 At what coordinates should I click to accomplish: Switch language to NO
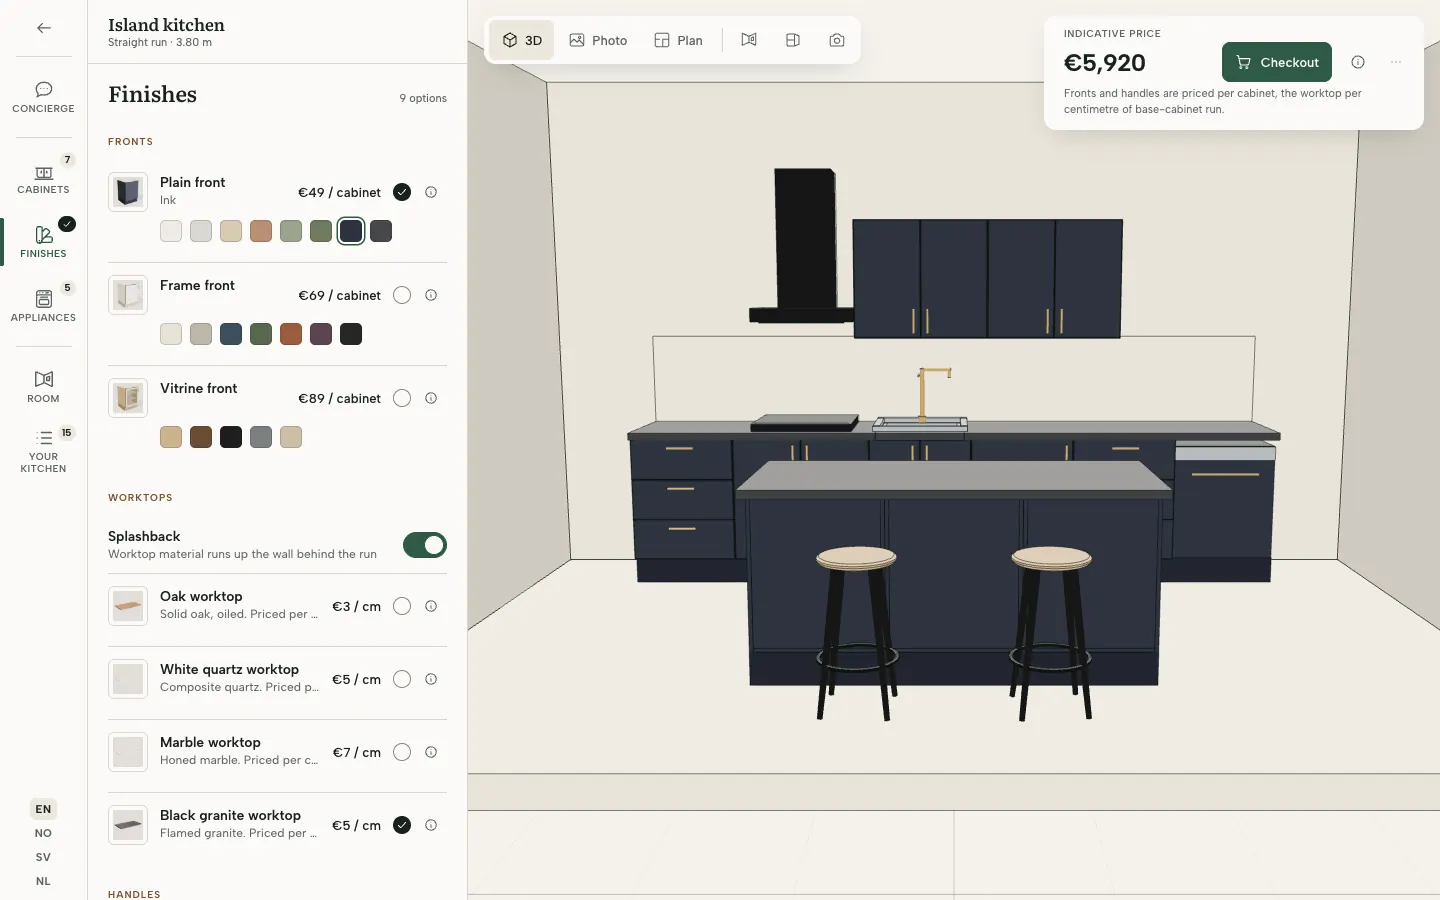[x=43, y=833]
